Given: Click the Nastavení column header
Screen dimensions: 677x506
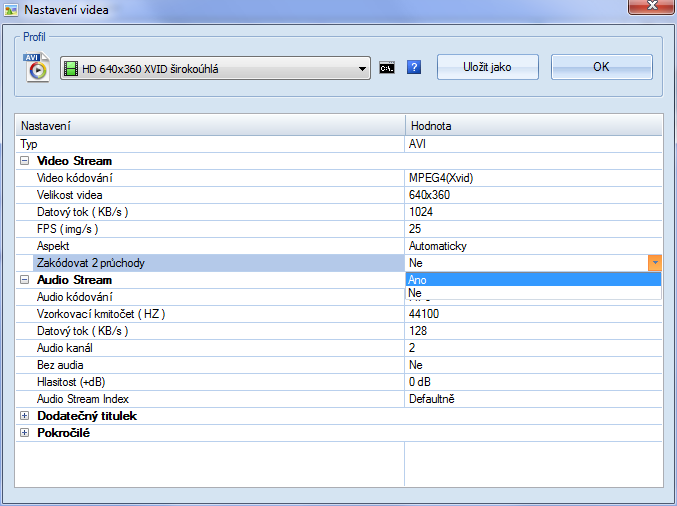Looking at the screenshot, I should pos(210,126).
